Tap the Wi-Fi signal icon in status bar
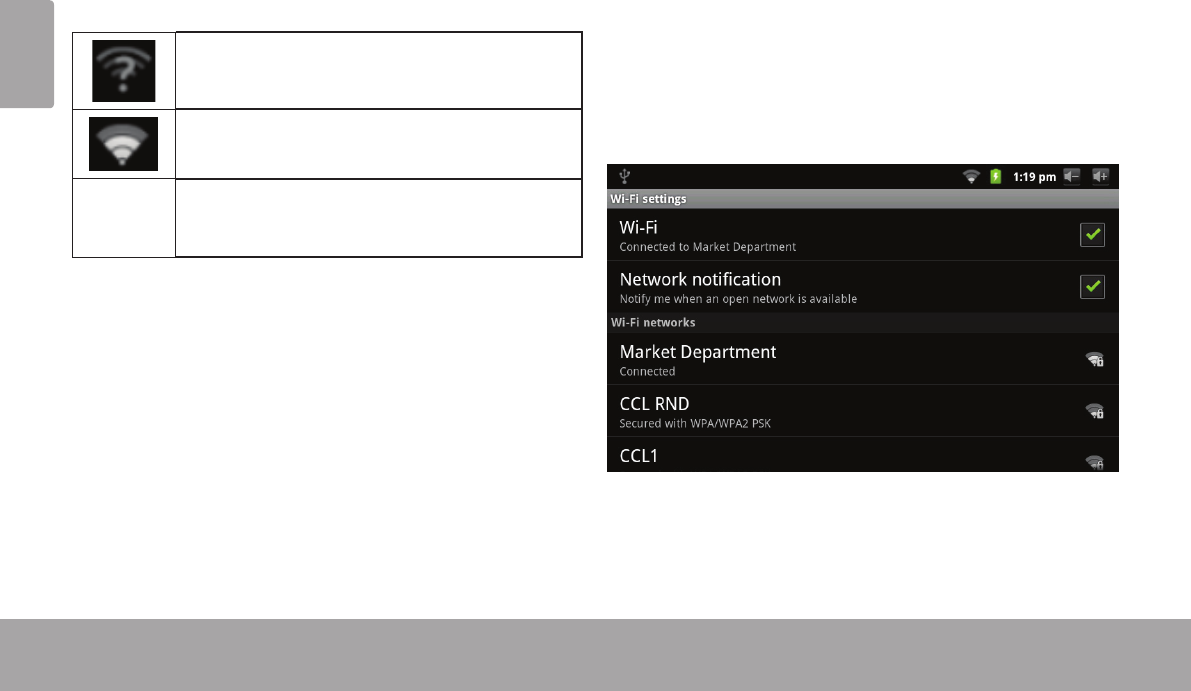Image resolution: width=1191 pixels, height=691 pixels. pos(971,177)
